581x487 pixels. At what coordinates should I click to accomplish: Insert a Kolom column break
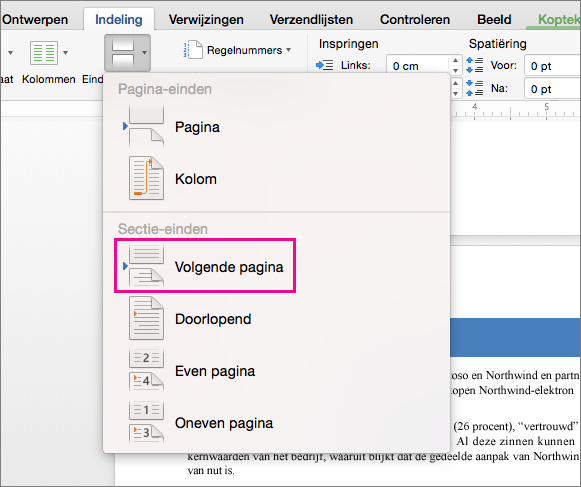pos(276,179)
